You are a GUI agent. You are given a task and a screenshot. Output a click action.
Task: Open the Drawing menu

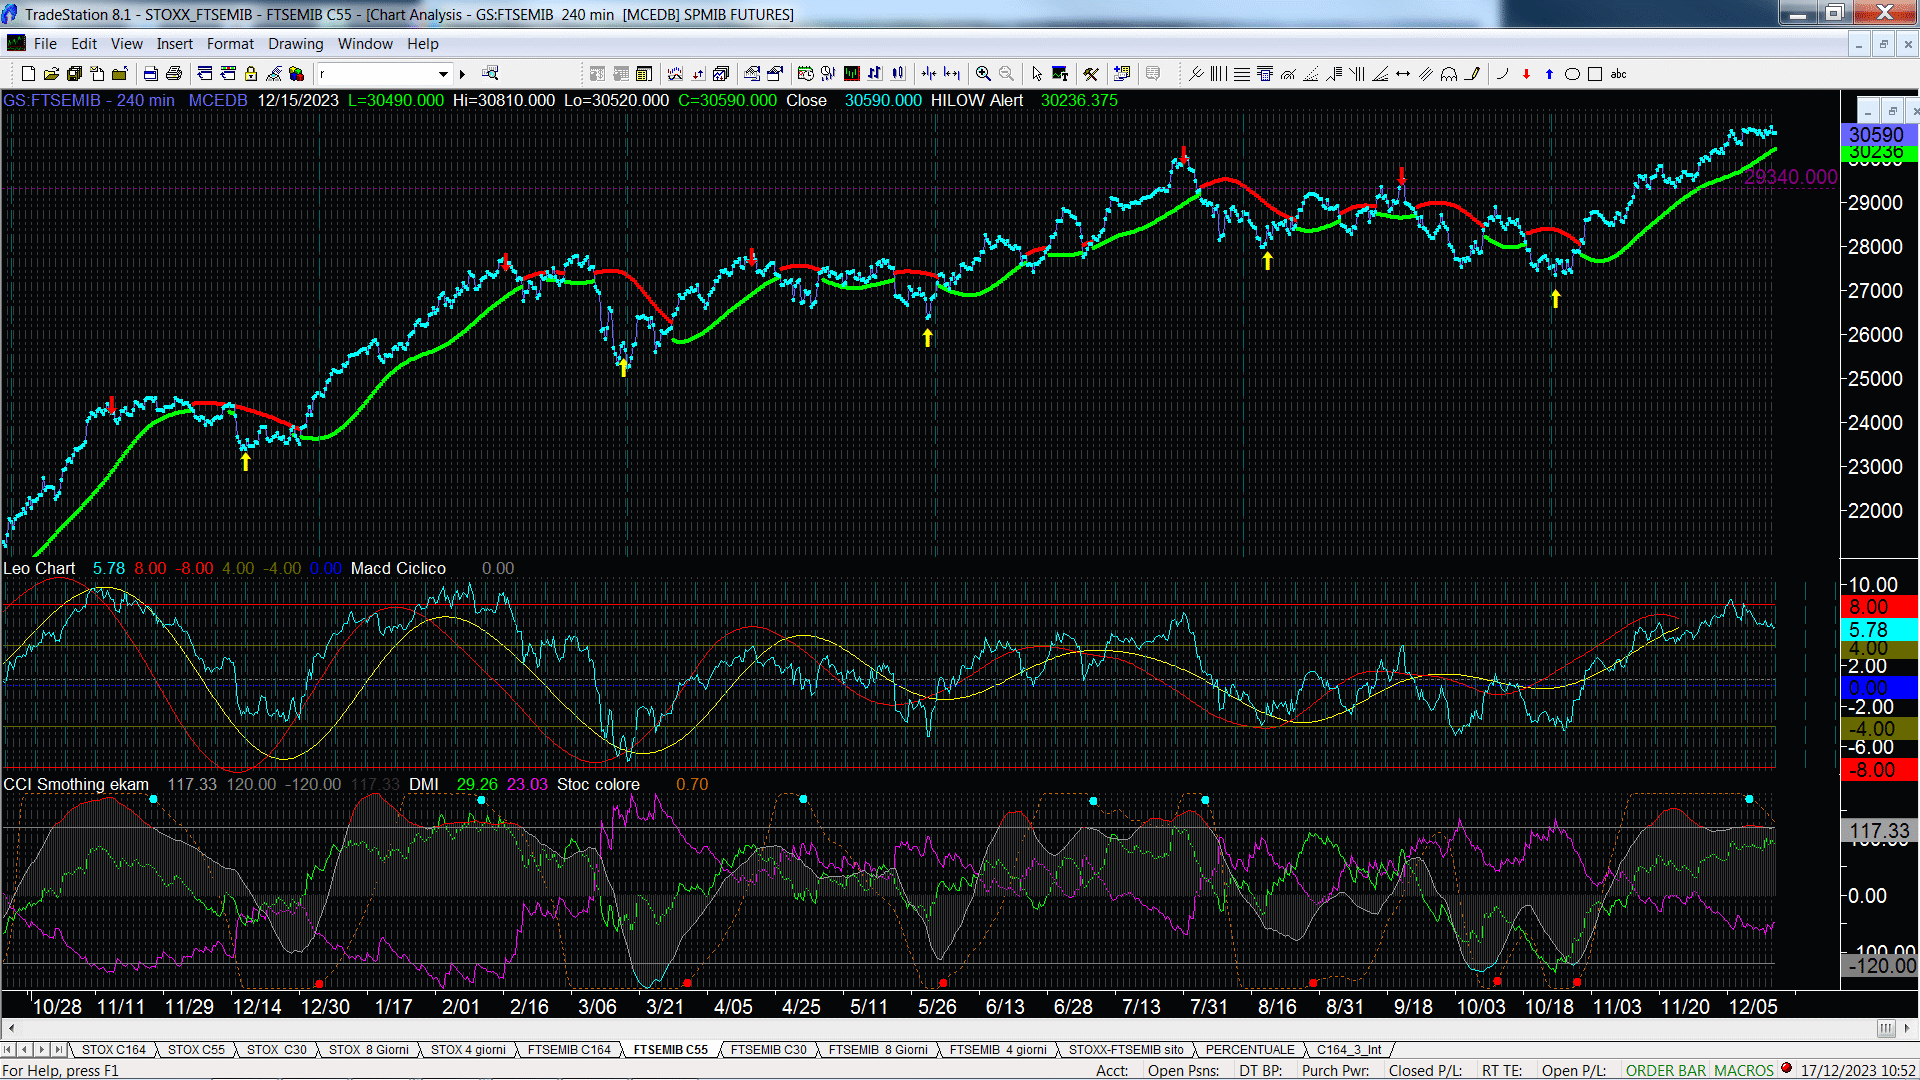[x=296, y=44]
